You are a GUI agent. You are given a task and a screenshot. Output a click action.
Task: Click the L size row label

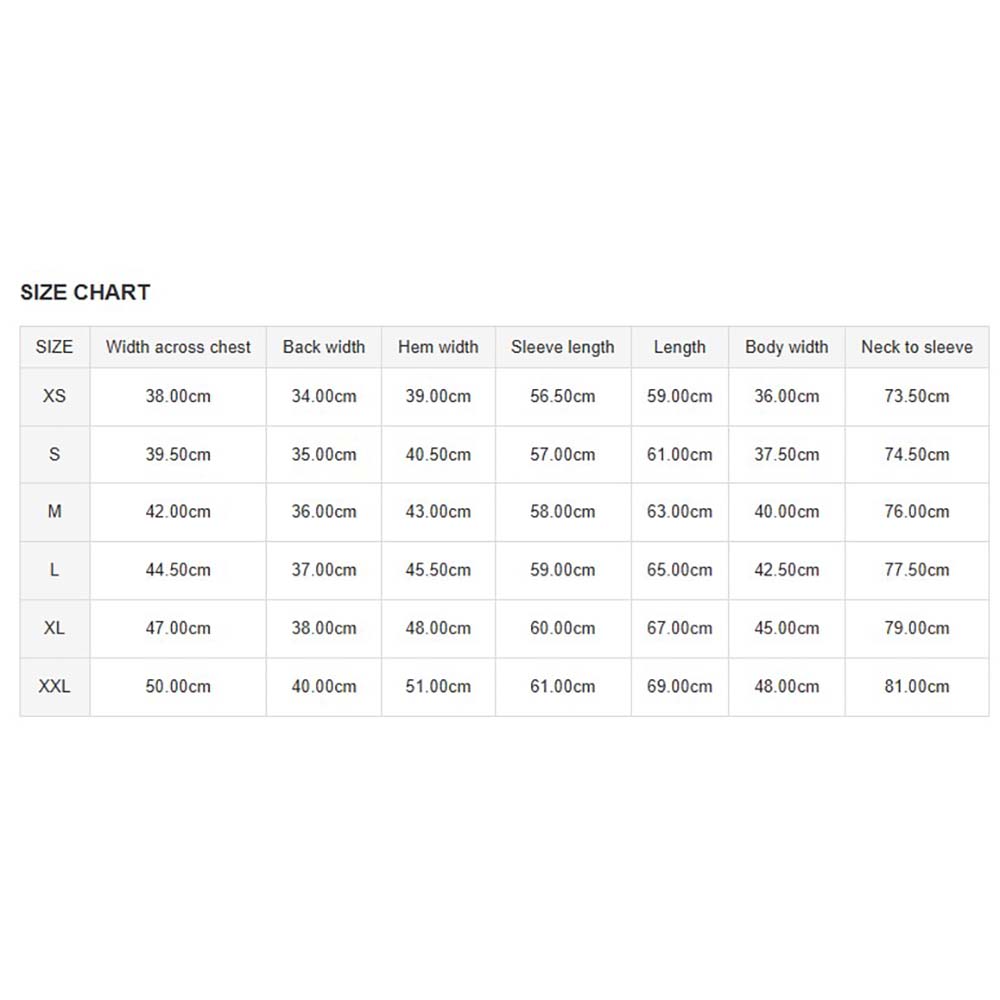55,570
